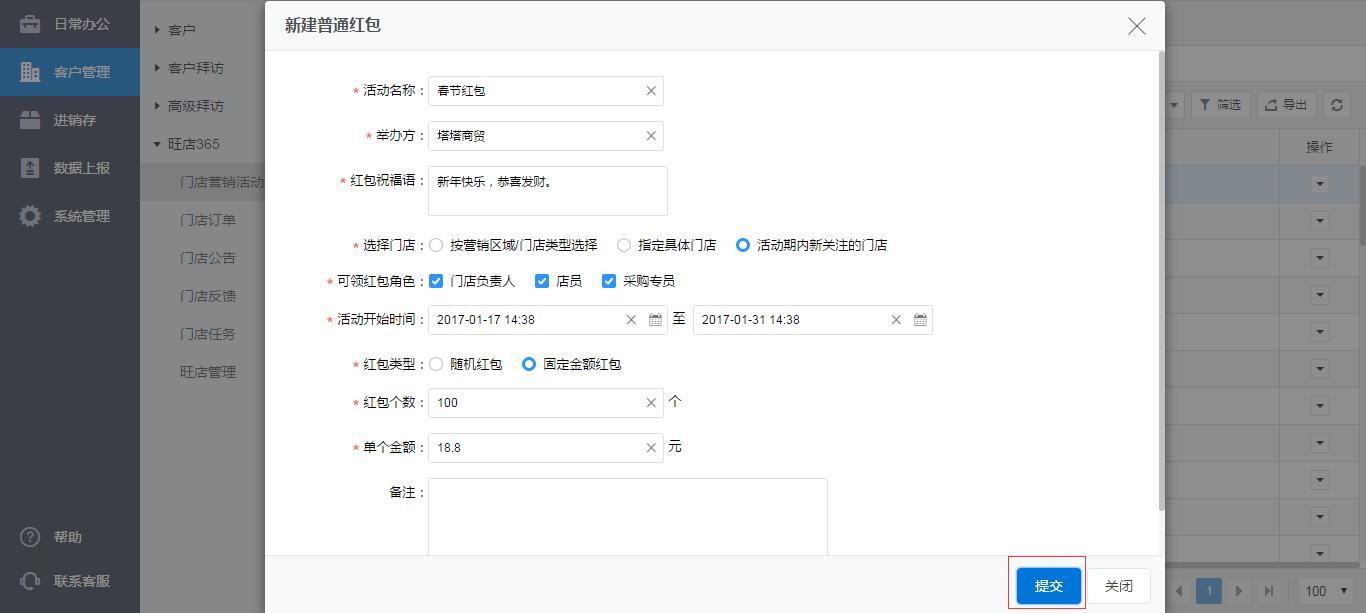Select the 随机红包 radio option

point(436,364)
